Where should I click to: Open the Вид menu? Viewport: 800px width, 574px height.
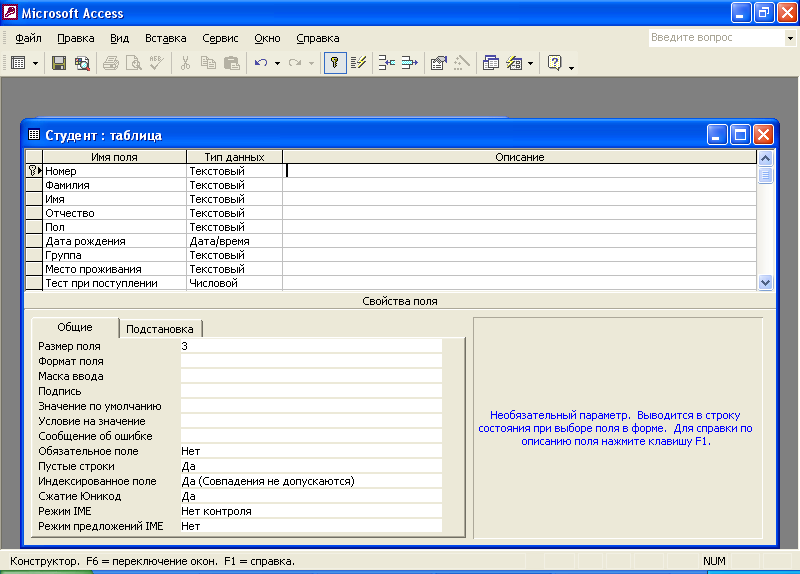[119, 38]
